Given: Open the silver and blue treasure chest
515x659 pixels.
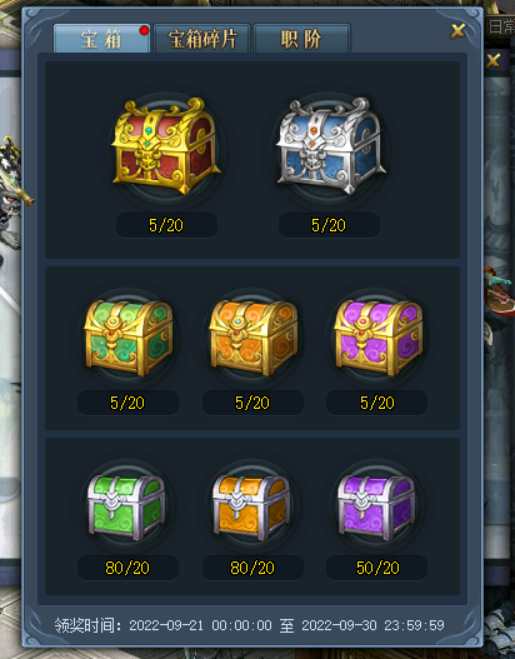Looking at the screenshot, I should tap(331, 146).
